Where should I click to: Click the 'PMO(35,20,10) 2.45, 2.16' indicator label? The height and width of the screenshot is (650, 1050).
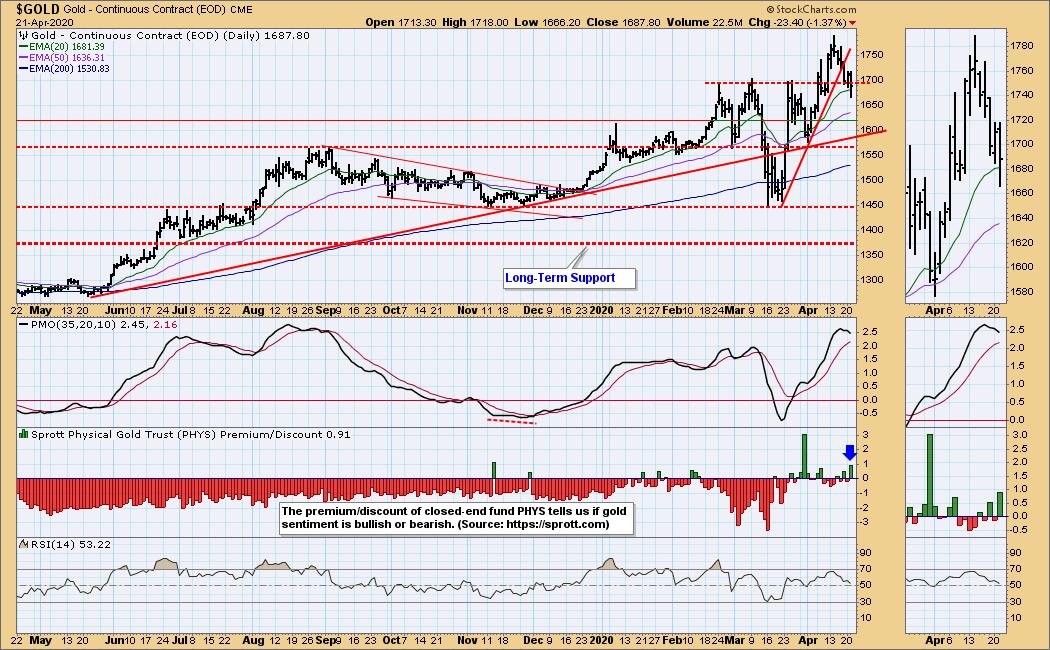coord(104,325)
